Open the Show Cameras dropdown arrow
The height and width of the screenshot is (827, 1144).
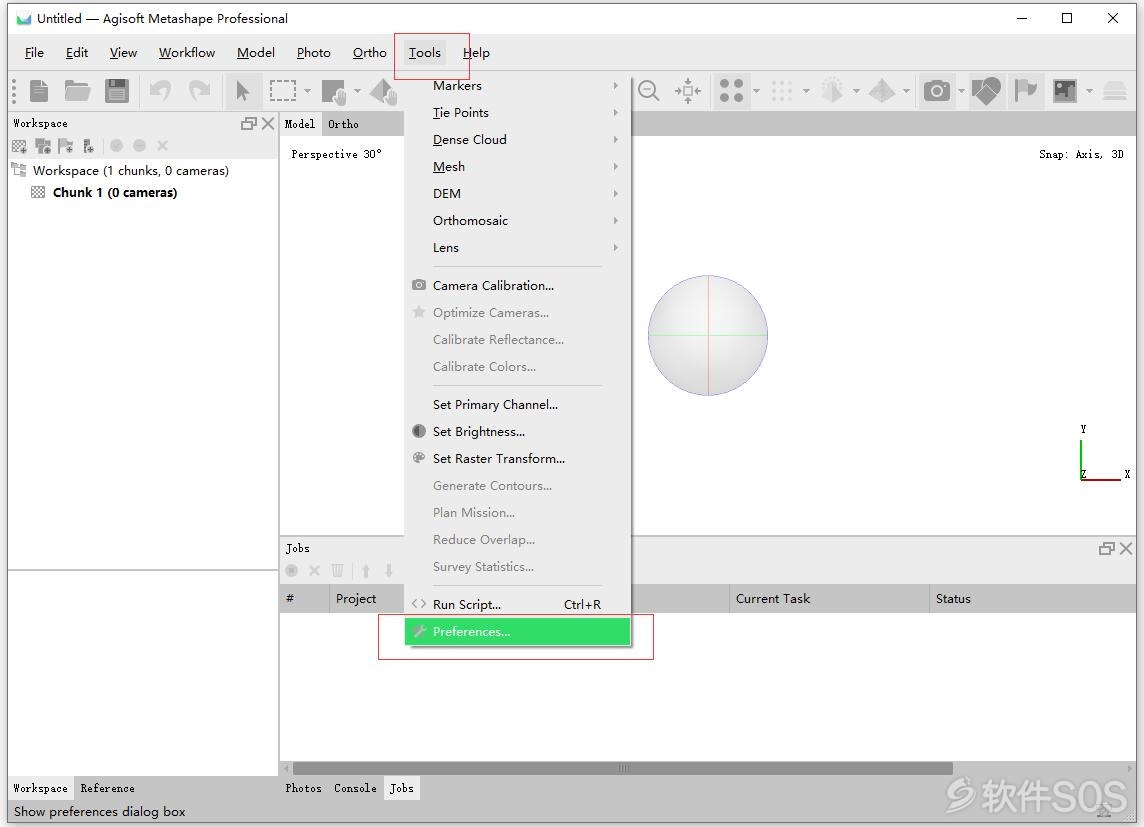coord(961,91)
